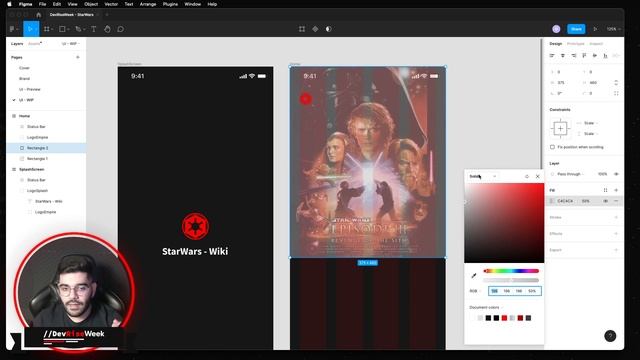
Task: Select the Hand tool
Action: pyautogui.click(x=107, y=29)
